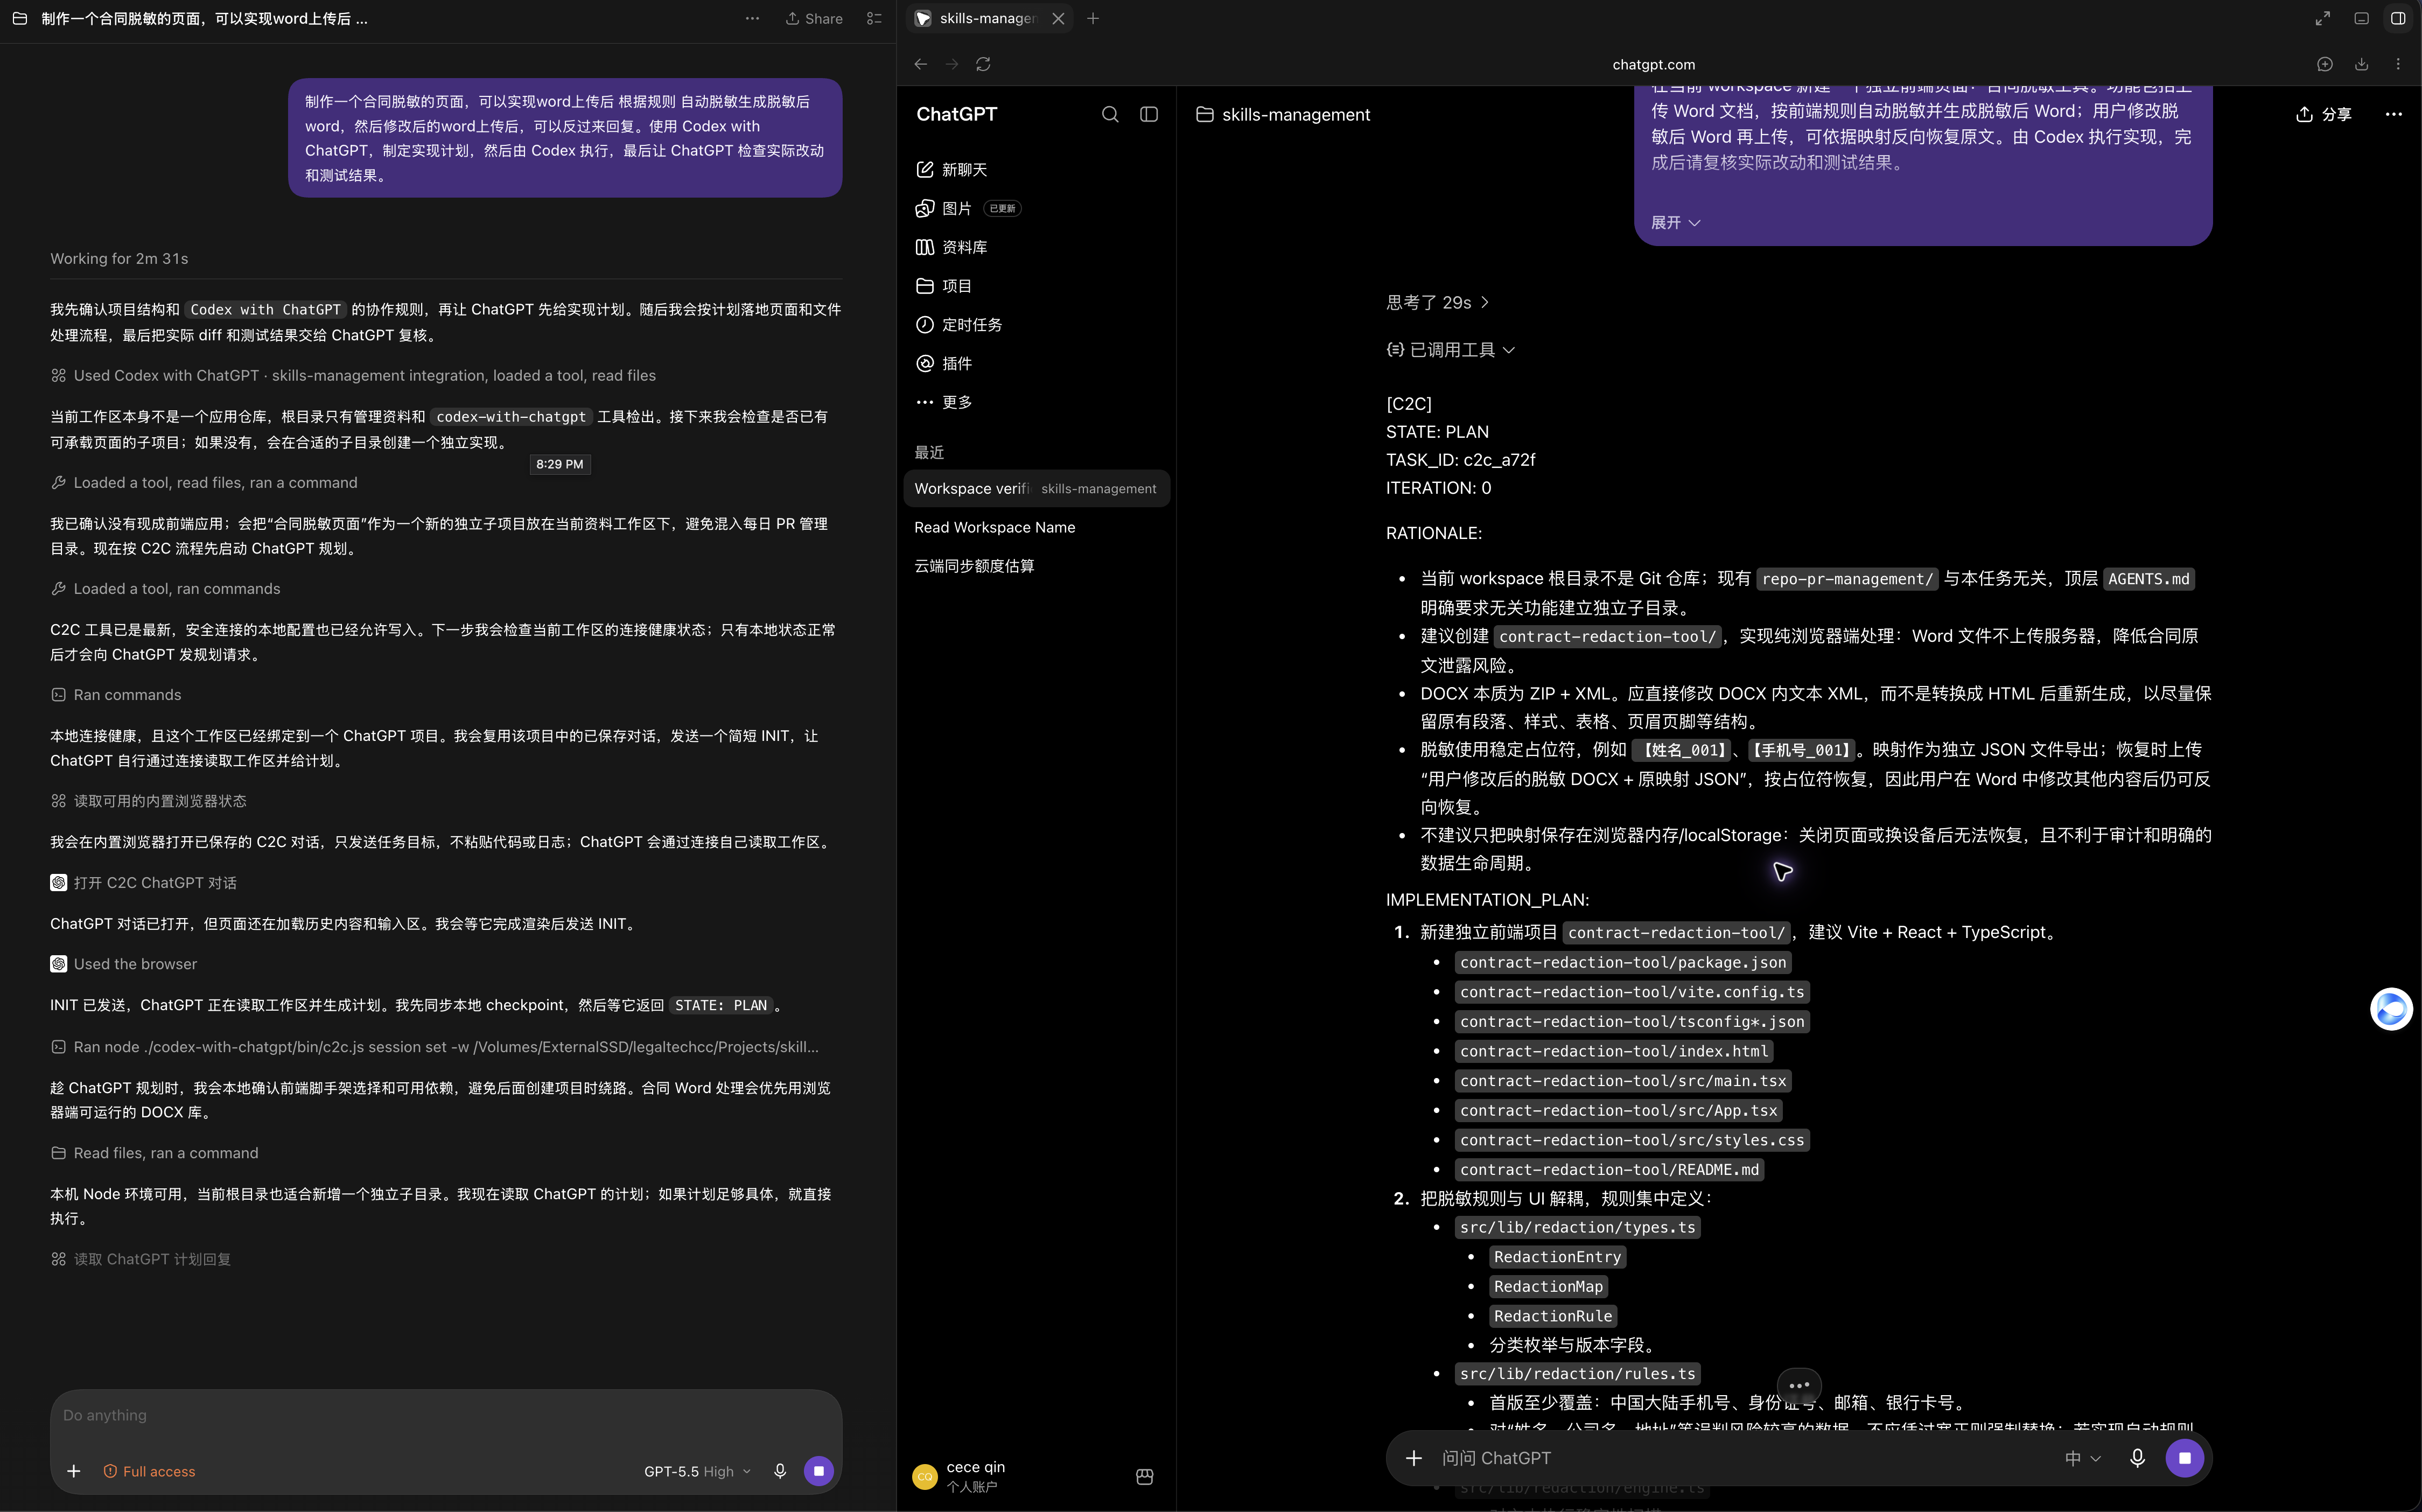This screenshot has width=2422, height=1512.
Task: Expand 读取 ChatGPT 计划回复 step
Action: click(141, 1259)
